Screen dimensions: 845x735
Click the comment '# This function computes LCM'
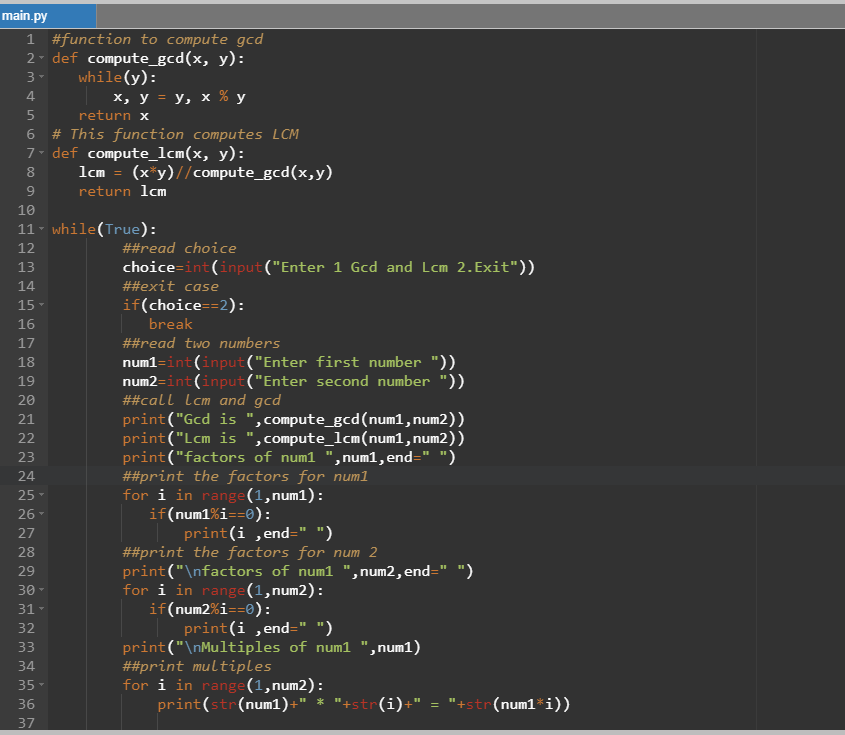[x=175, y=134]
